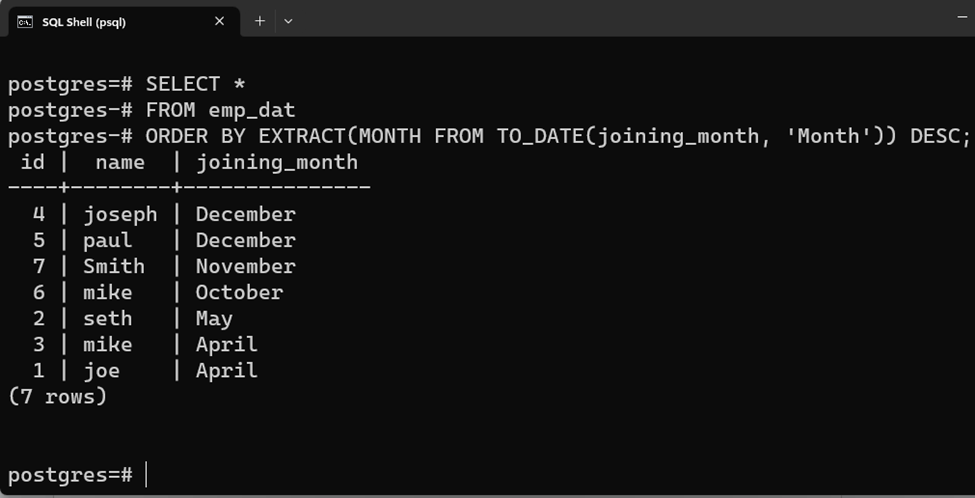
Task: Click the name column header
Action: tap(120, 163)
